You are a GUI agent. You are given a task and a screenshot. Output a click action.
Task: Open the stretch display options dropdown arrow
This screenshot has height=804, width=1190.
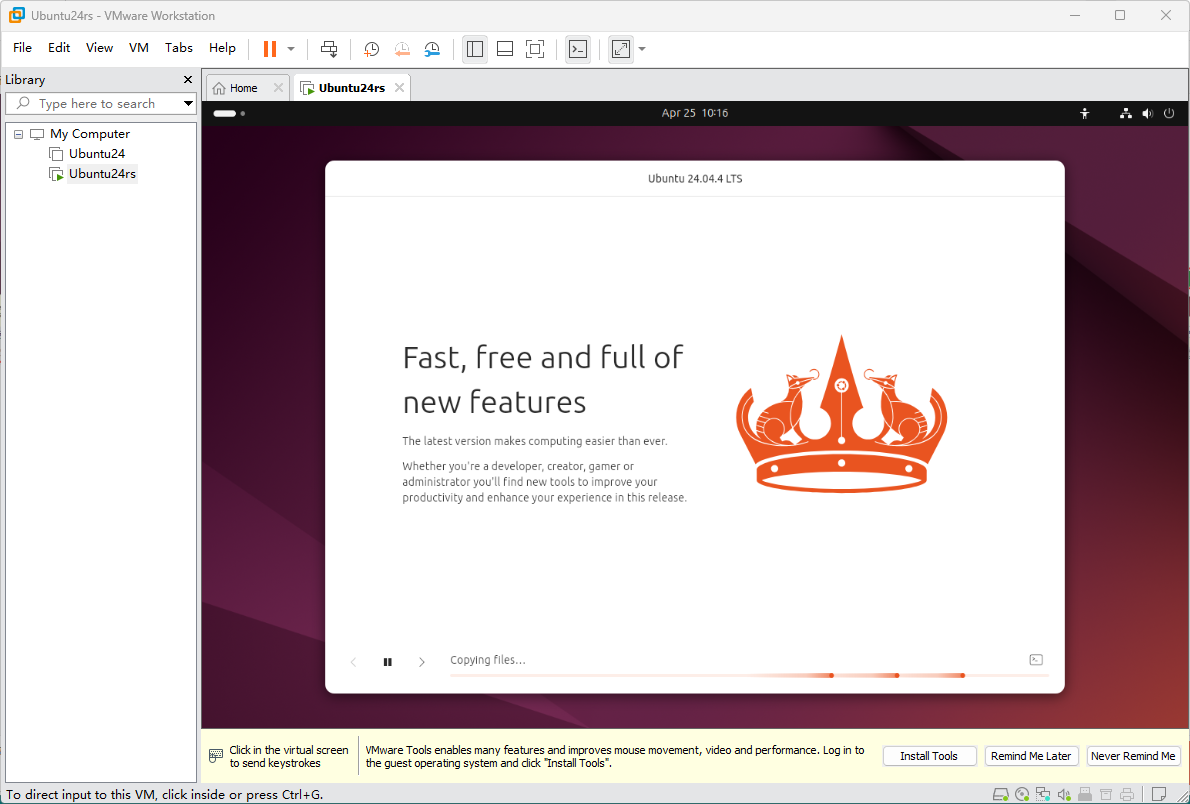(642, 49)
